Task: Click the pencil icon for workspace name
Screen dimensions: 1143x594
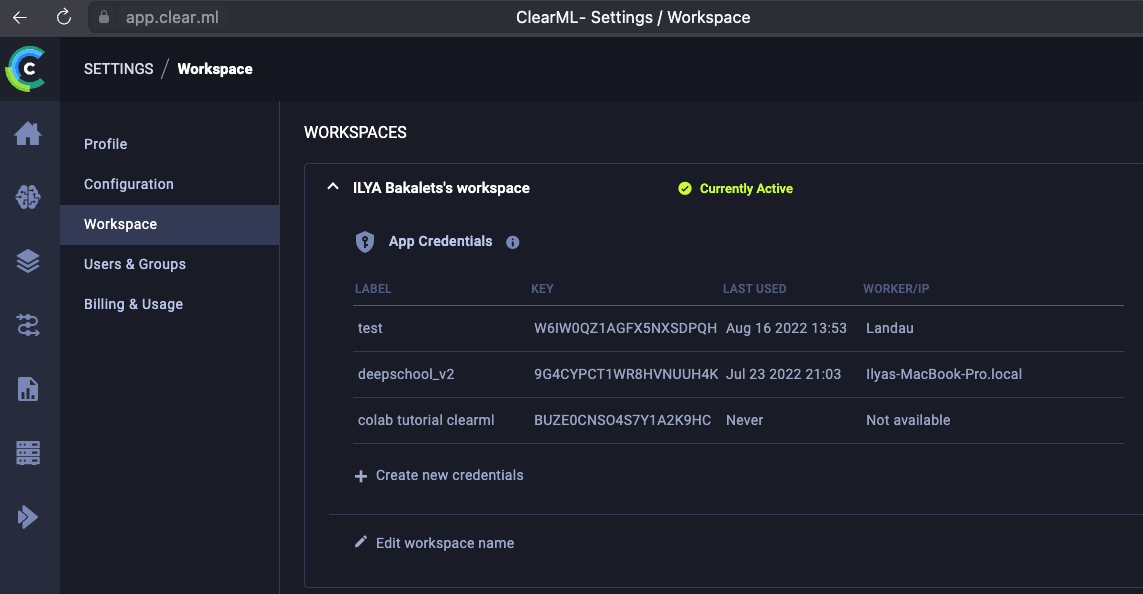Action: pos(360,542)
